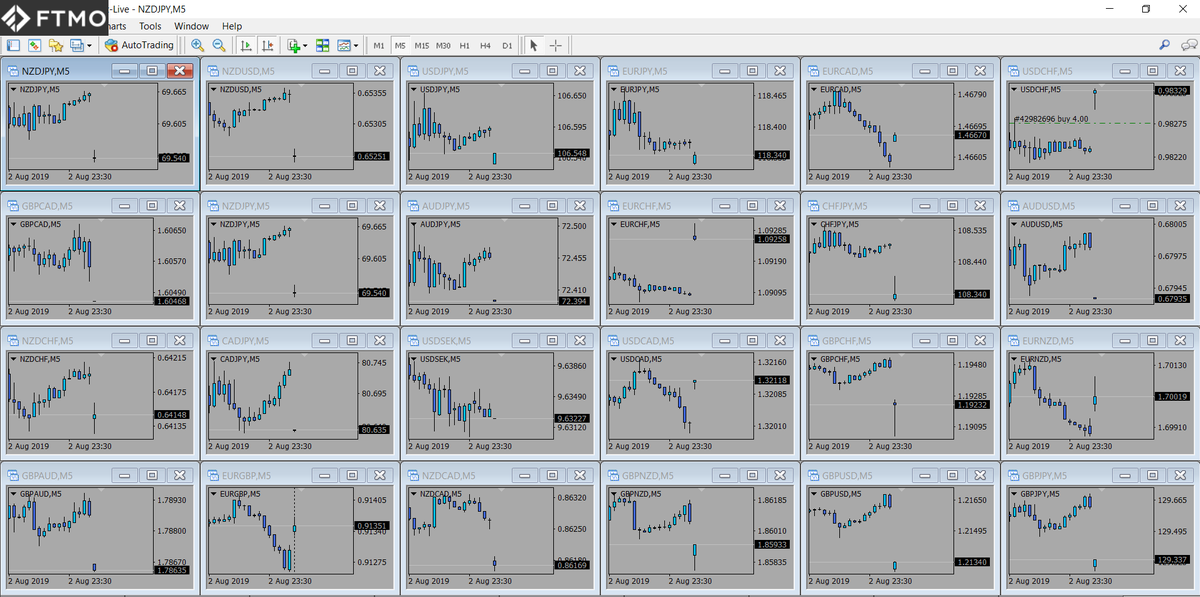
Task: Open the Terminal panel toolbar icon
Action: [x=76, y=45]
